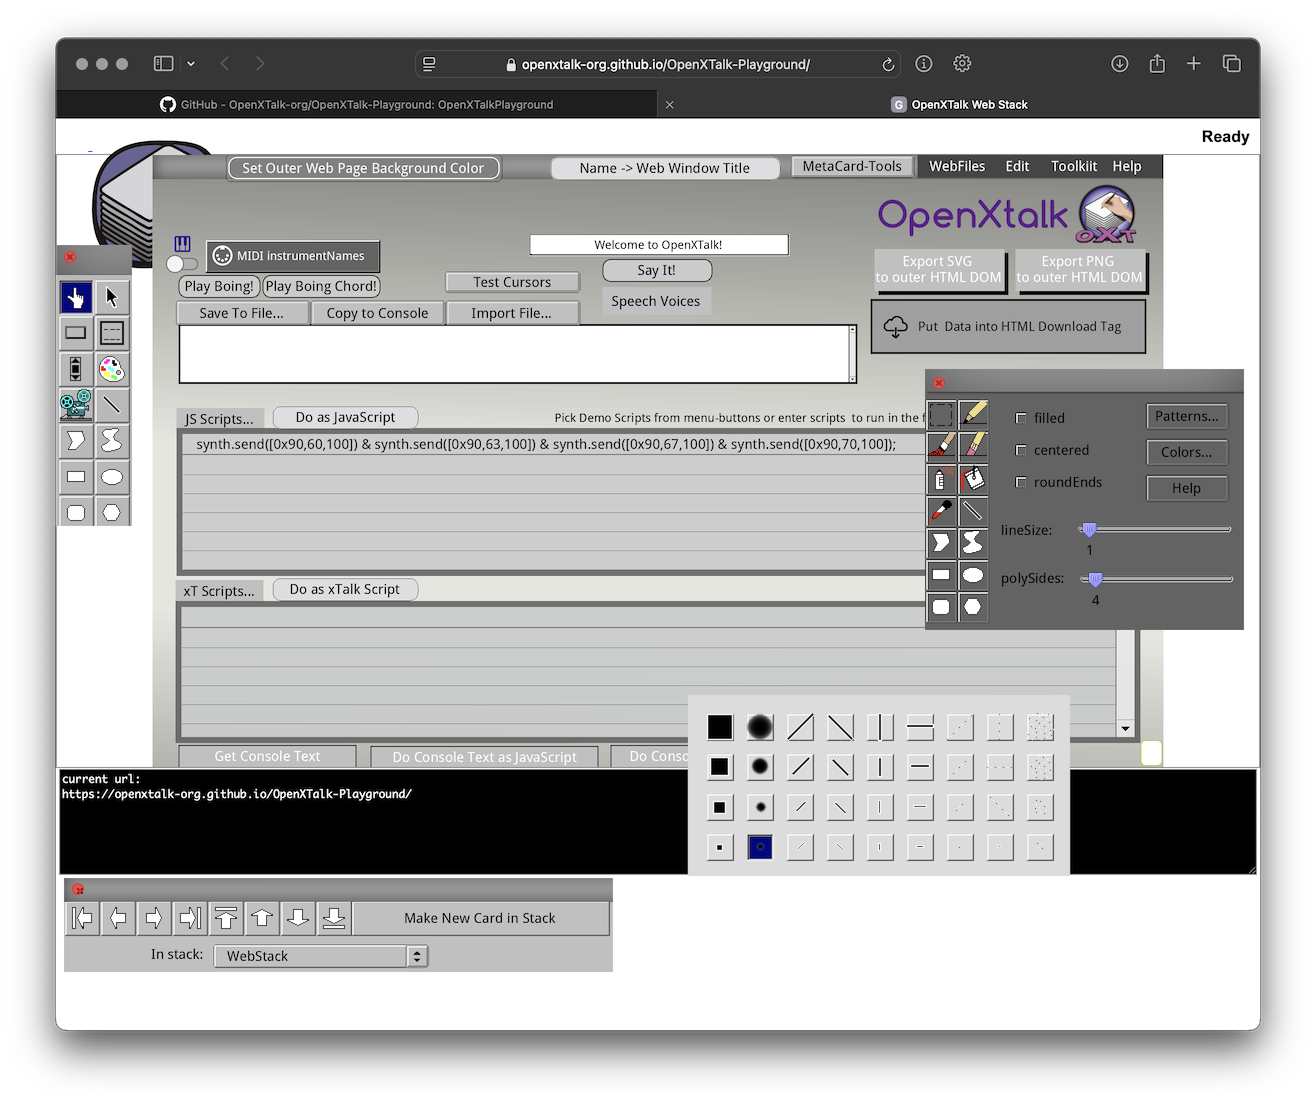Click the Play Boing Chord! button

pos(321,286)
